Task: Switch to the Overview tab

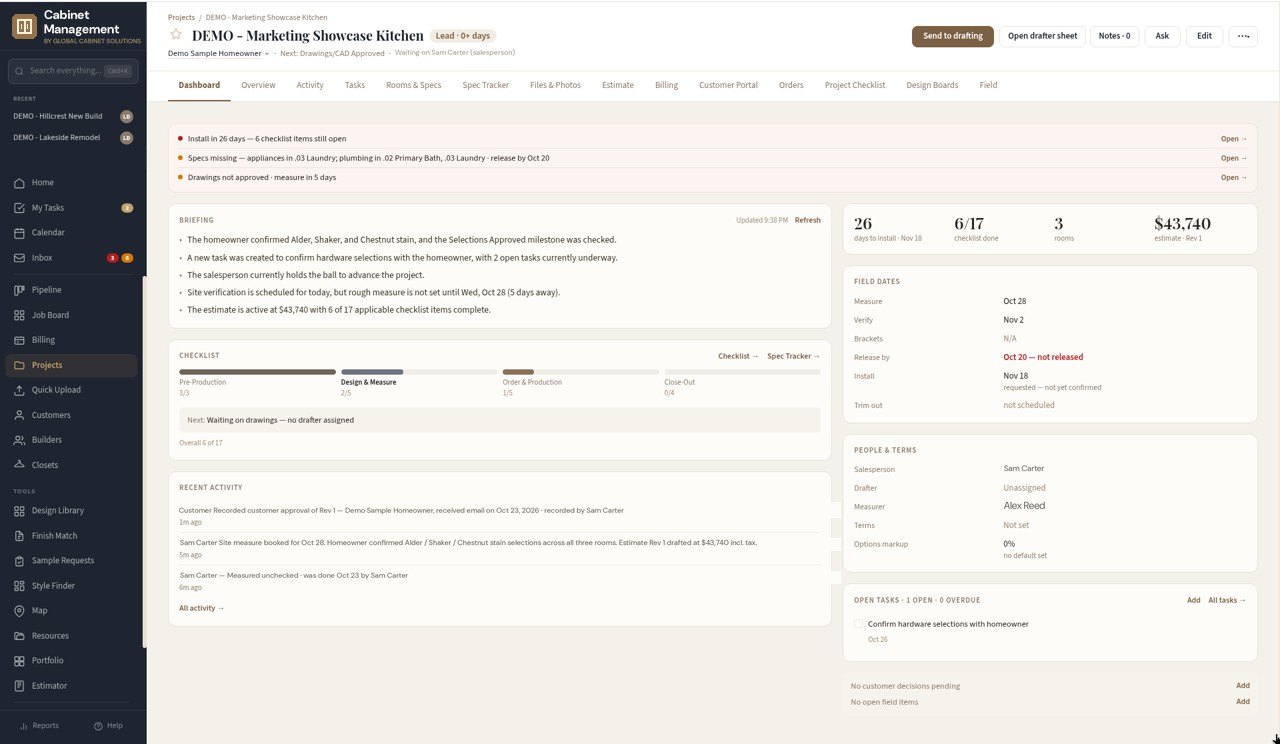Action: [x=258, y=85]
